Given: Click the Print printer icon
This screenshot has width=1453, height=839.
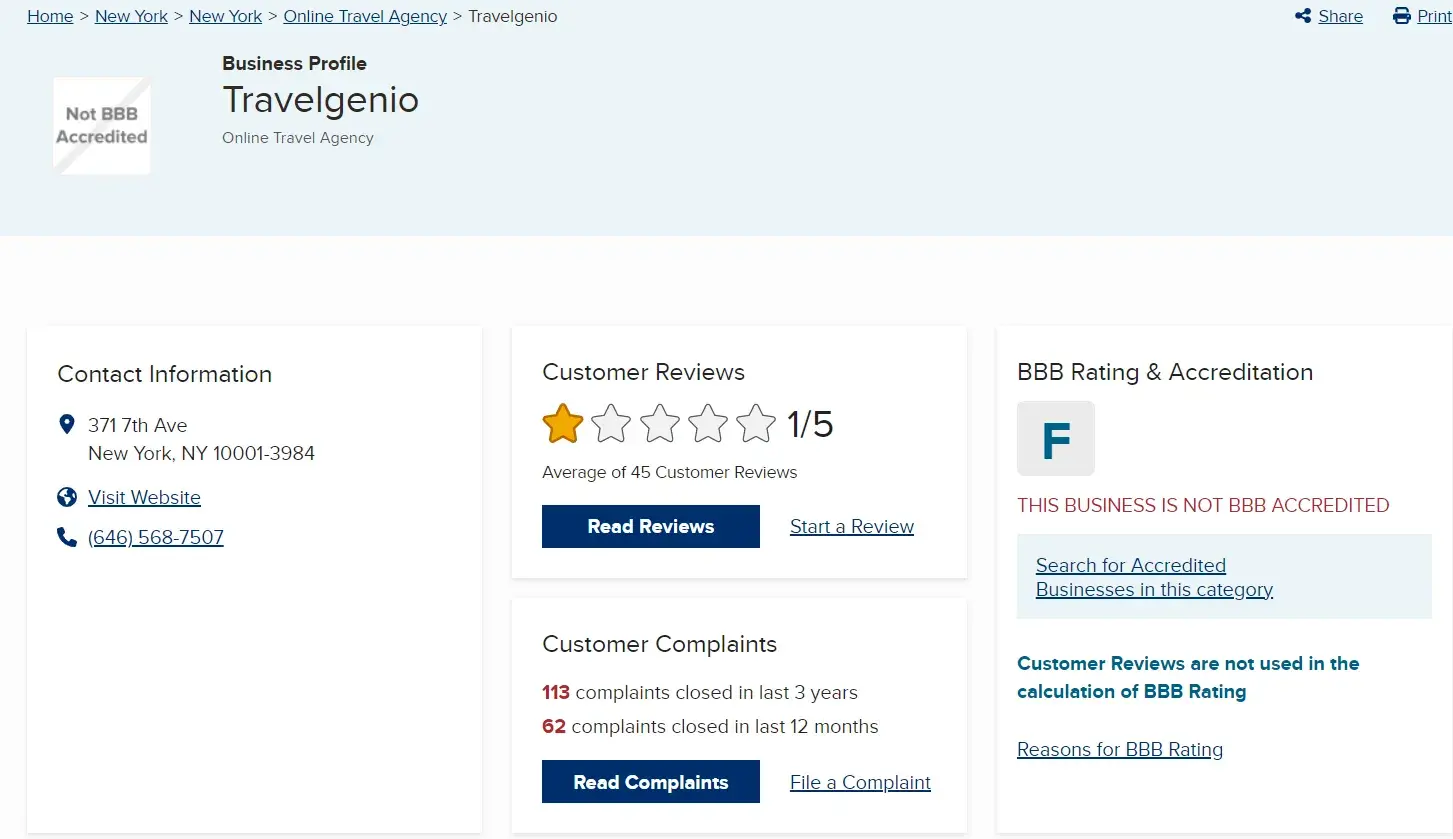Looking at the screenshot, I should point(1402,16).
